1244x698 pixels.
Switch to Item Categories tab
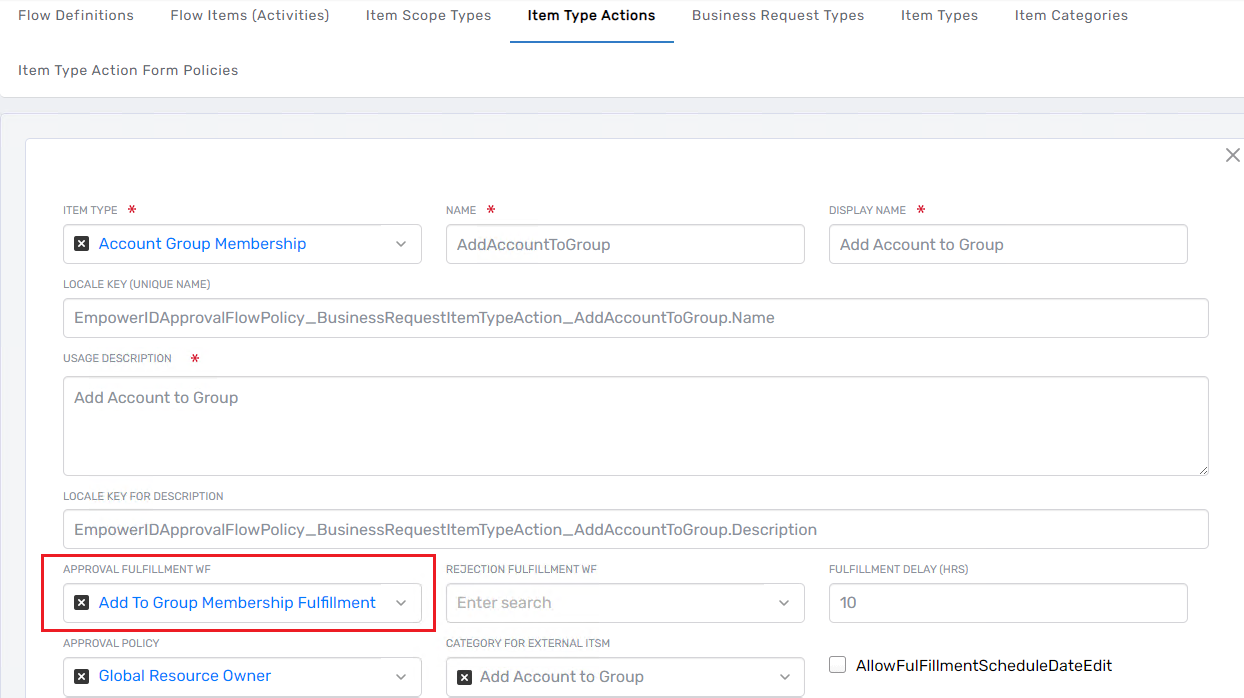click(x=1071, y=16)
